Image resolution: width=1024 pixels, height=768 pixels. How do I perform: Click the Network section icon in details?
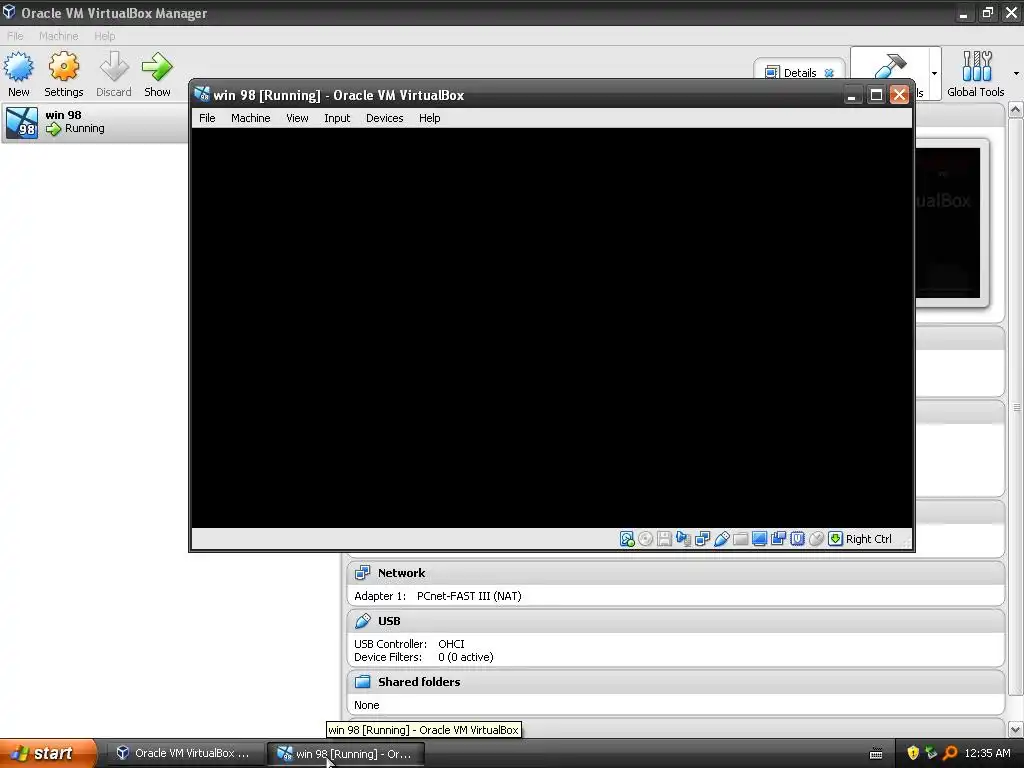(362, 573)
